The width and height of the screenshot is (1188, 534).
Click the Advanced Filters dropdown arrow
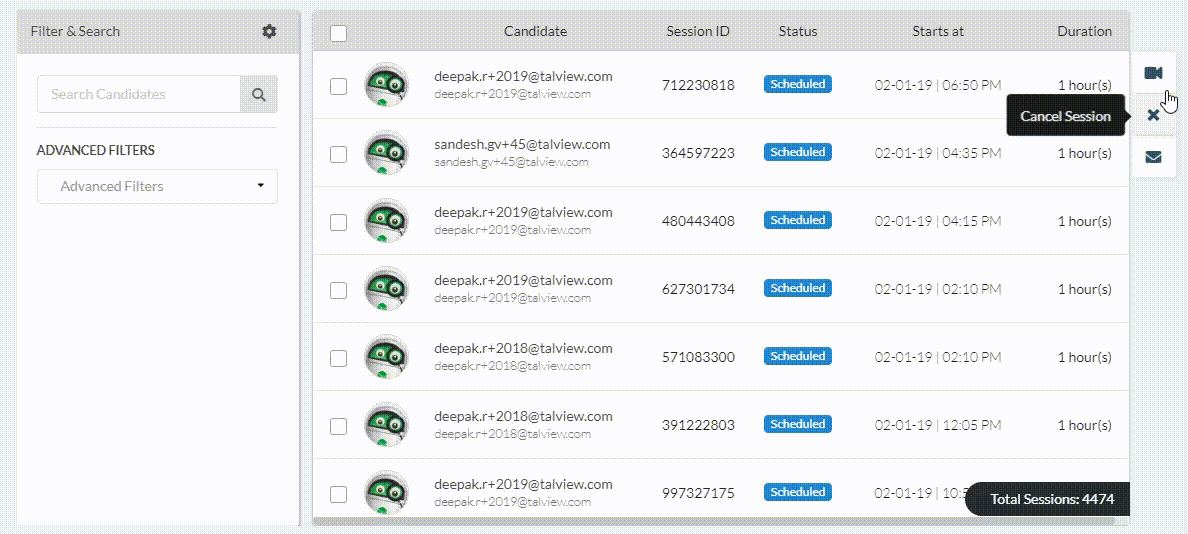click(x=261, y=186)
